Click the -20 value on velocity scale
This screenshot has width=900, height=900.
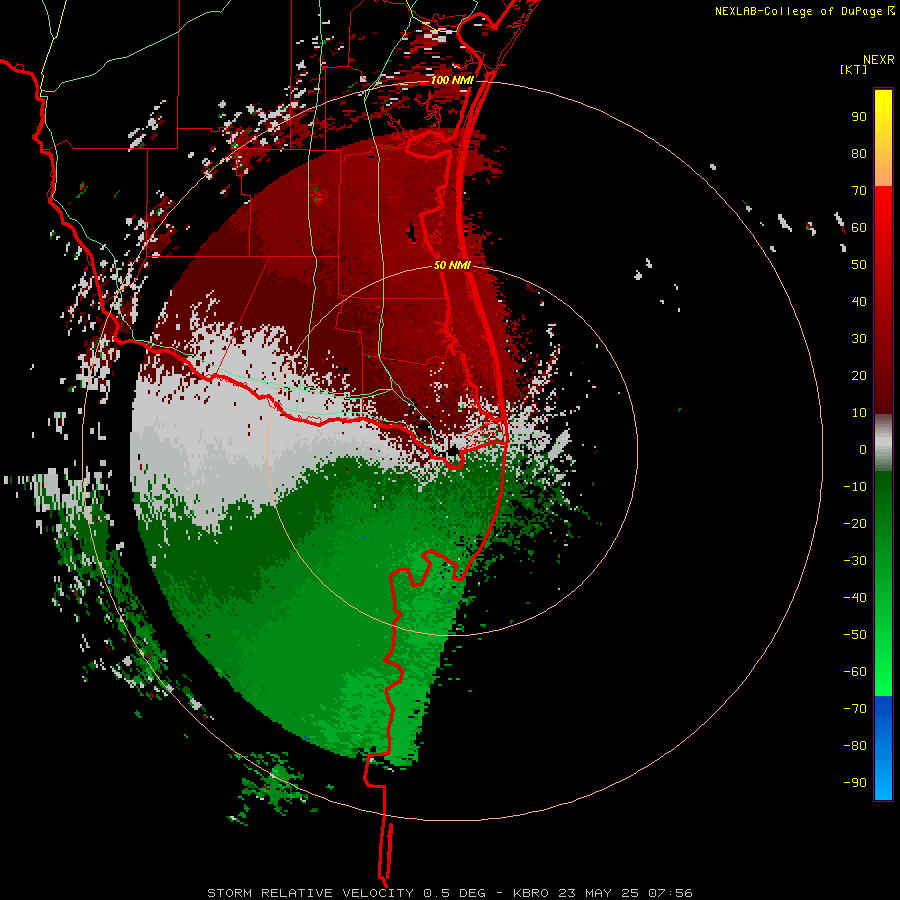[x=855, y=523]
